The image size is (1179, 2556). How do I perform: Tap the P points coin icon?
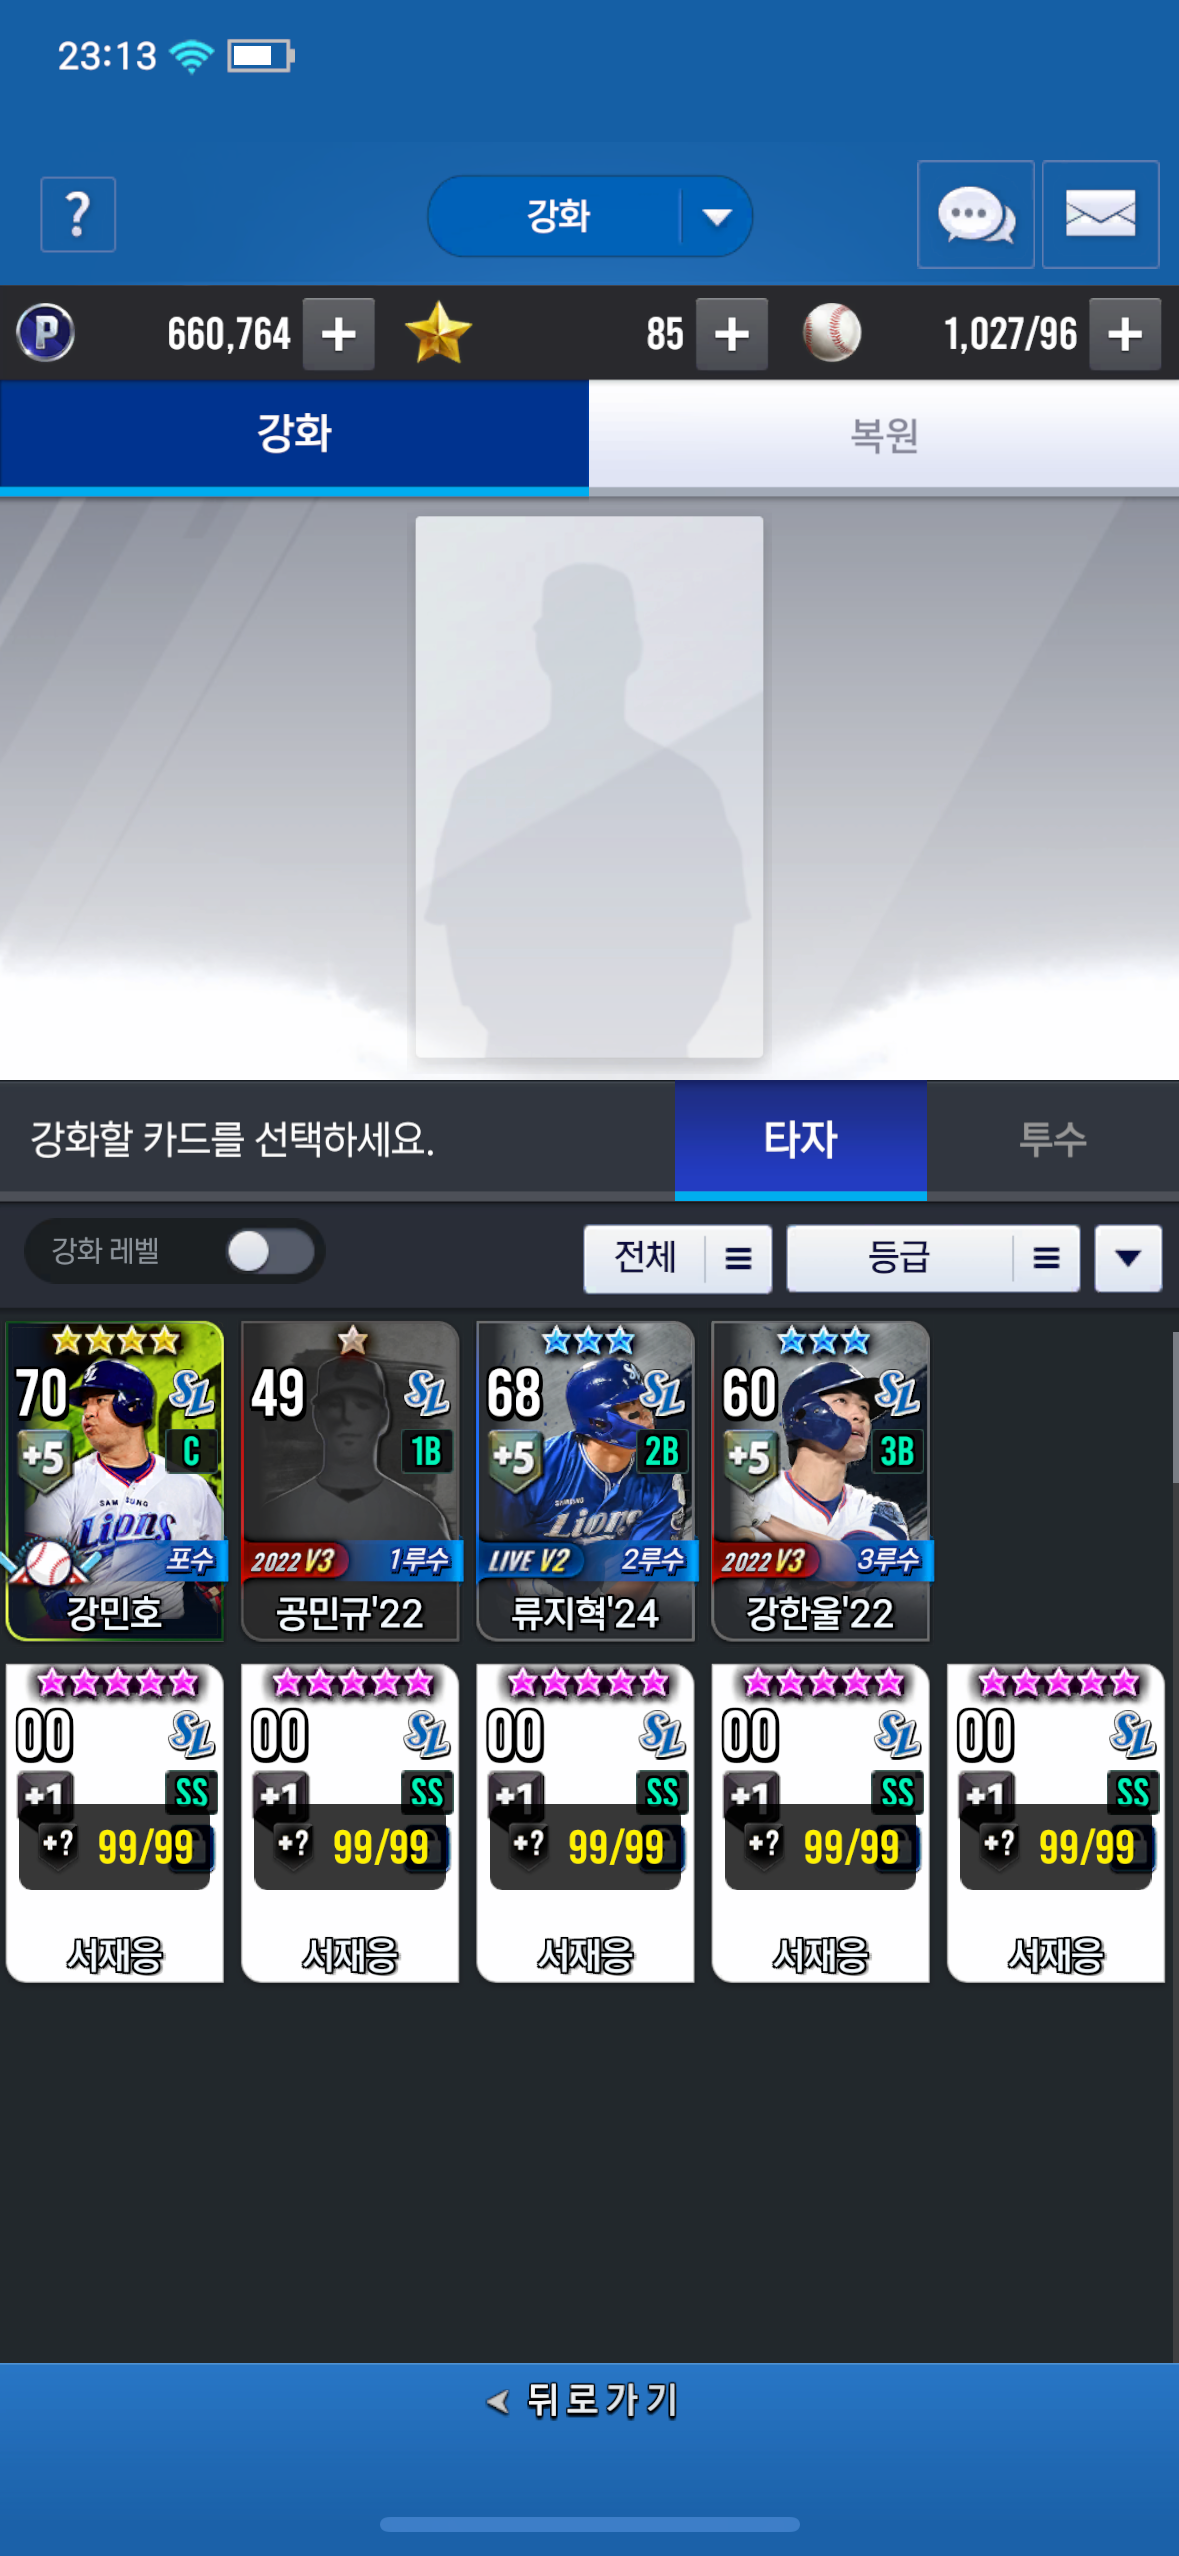coord(46,333)
